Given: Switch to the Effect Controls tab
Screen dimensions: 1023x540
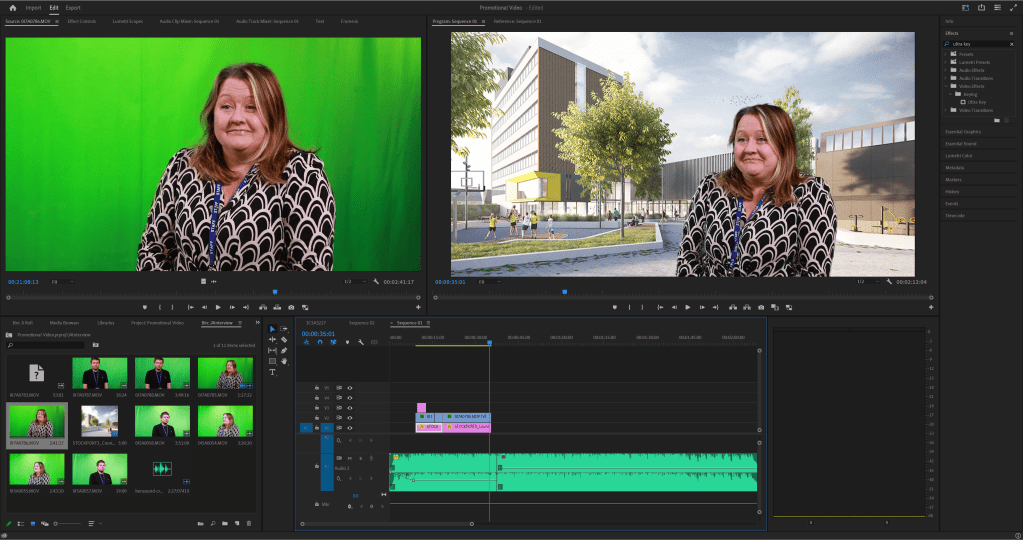Looking at the screenshot, I should 82,20.
